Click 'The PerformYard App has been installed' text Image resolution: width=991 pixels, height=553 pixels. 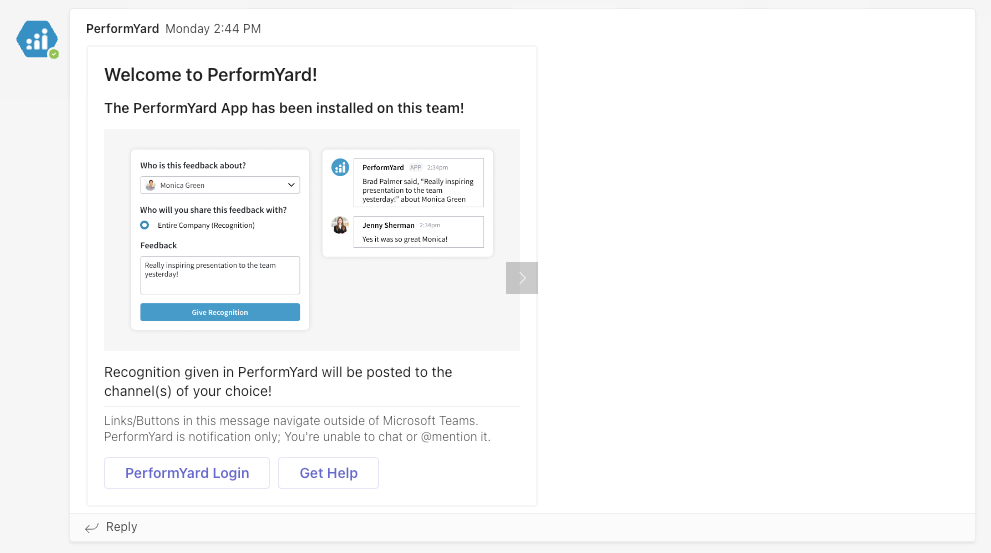284,108
